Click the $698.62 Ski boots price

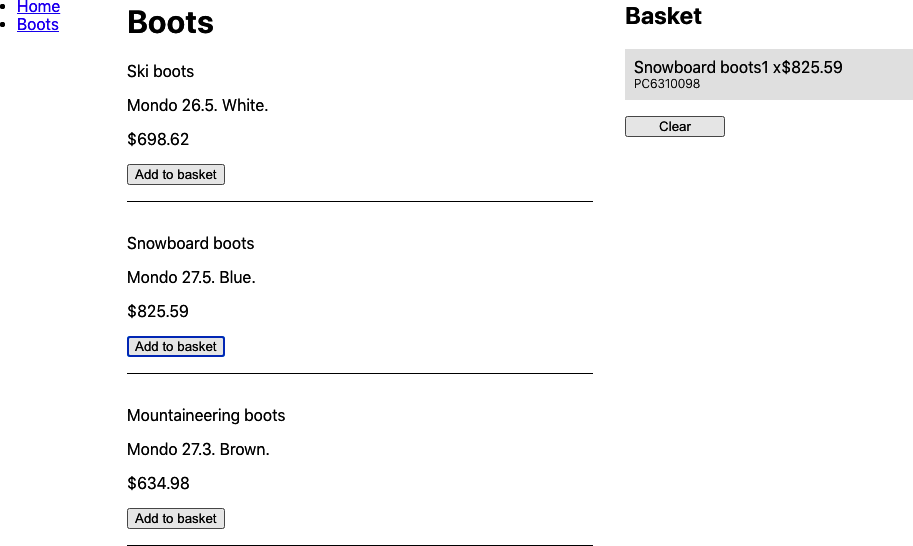tap(158, 140)
